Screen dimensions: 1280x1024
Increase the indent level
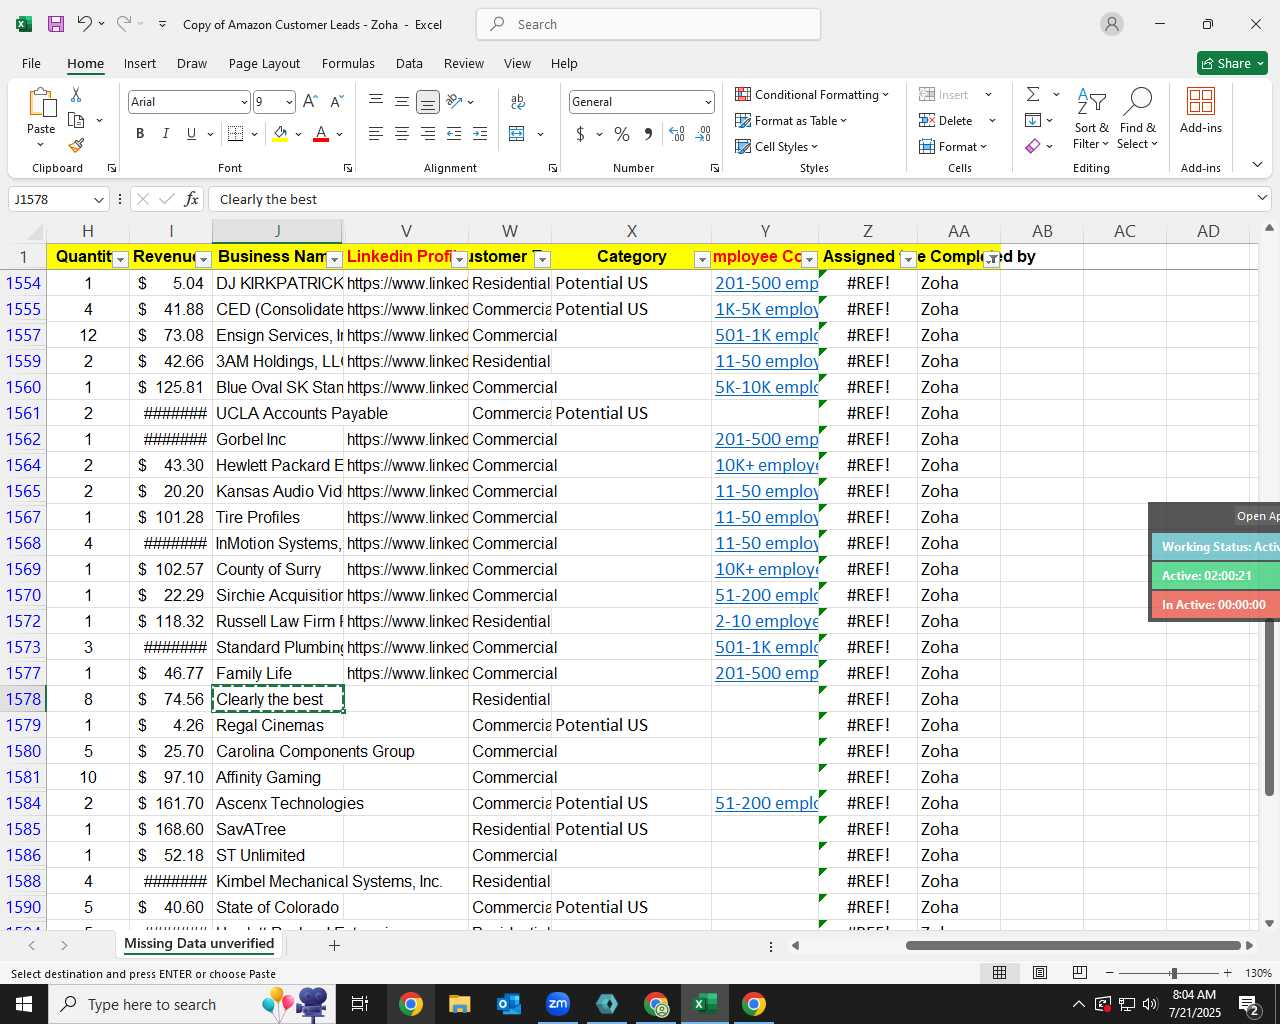(479, 134)
